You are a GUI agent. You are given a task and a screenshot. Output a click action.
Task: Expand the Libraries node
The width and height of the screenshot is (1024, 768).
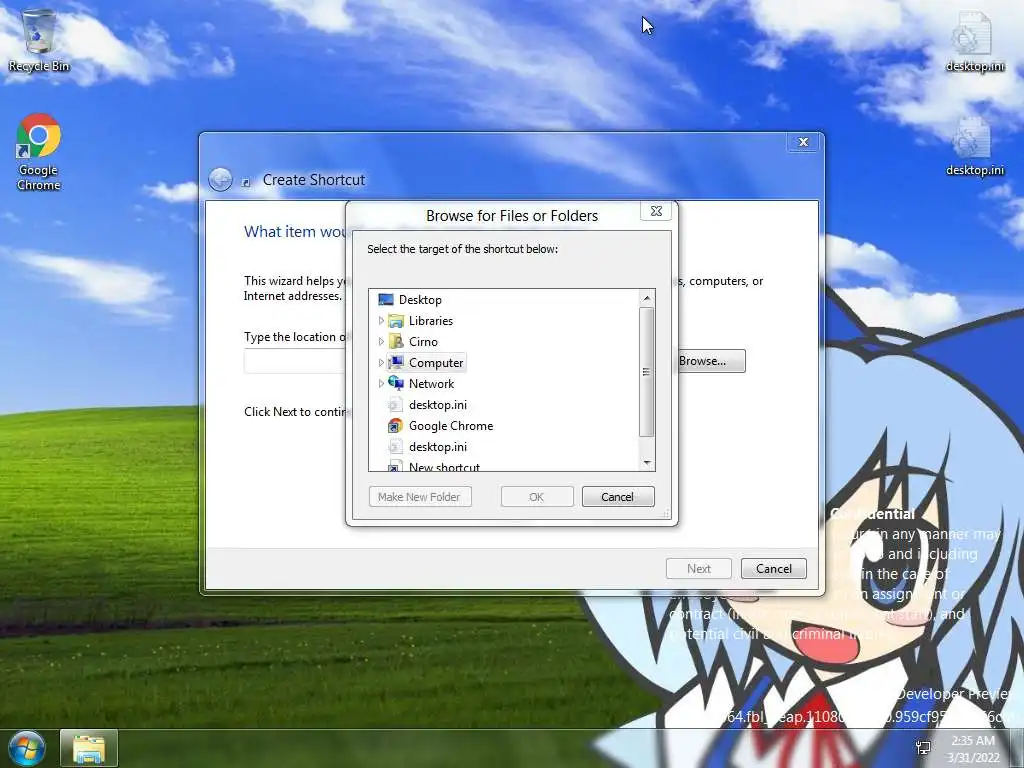tap(381, 321)
